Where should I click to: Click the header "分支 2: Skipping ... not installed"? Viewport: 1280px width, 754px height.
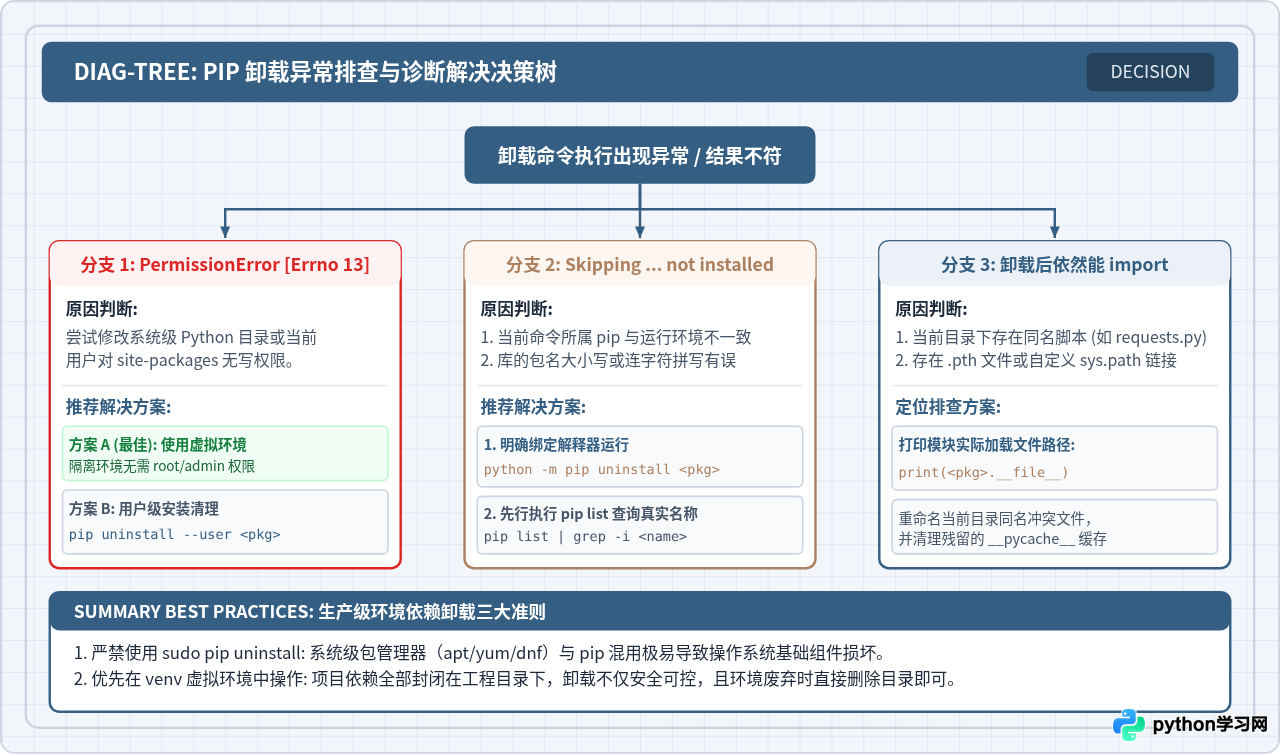[x=640, y=264]
